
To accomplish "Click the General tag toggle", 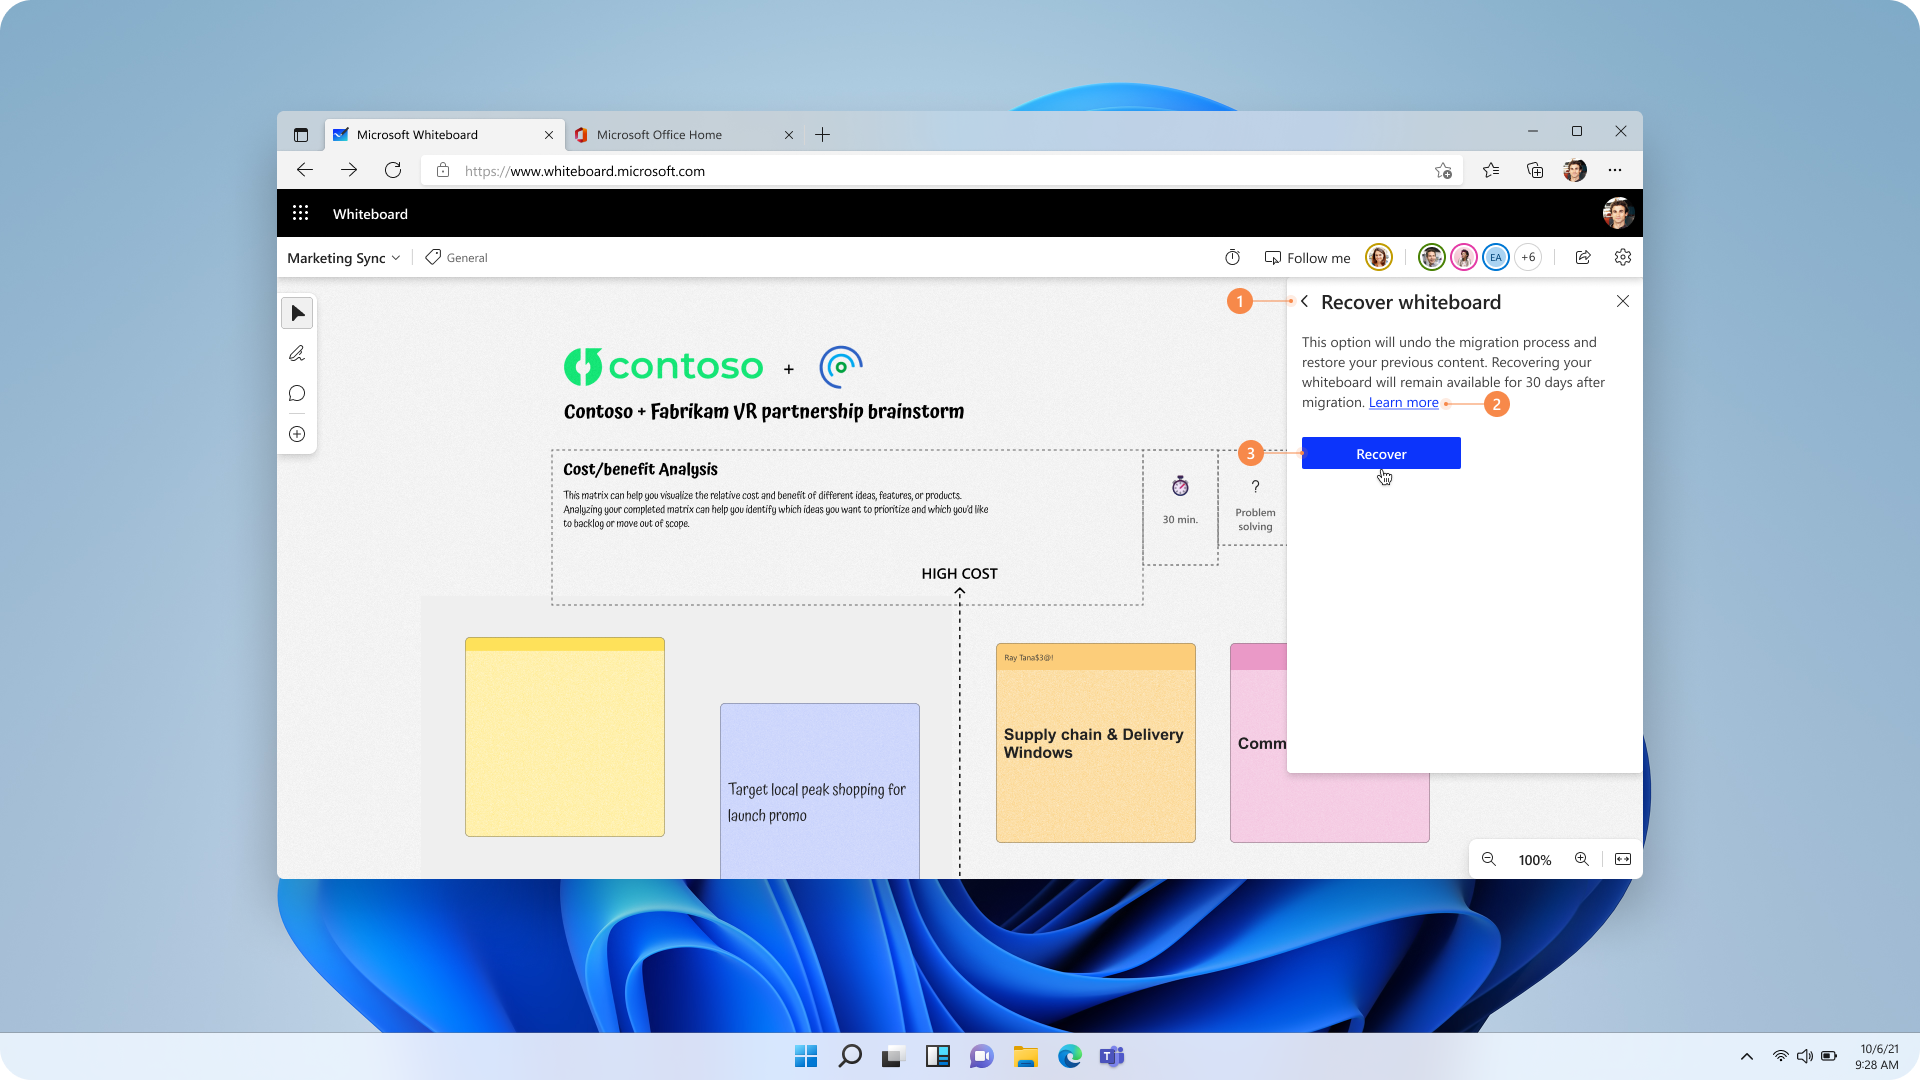I will pos(455,257).
